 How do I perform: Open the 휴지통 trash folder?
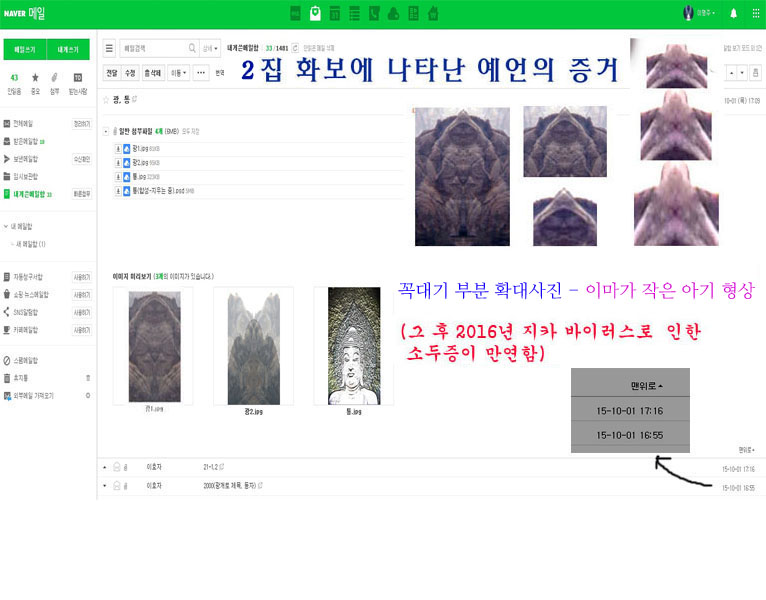[21, 378]
